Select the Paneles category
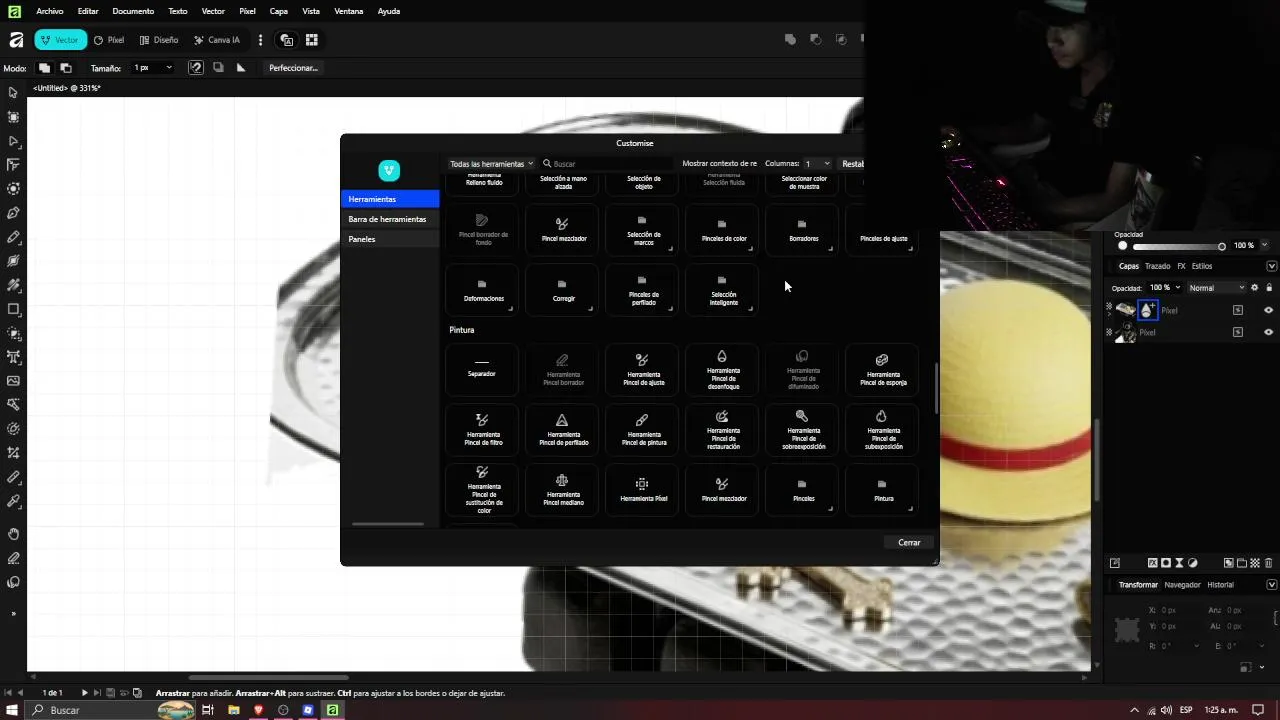The image size is (1280, 720). pyautogui.click(x=390, y=239)
